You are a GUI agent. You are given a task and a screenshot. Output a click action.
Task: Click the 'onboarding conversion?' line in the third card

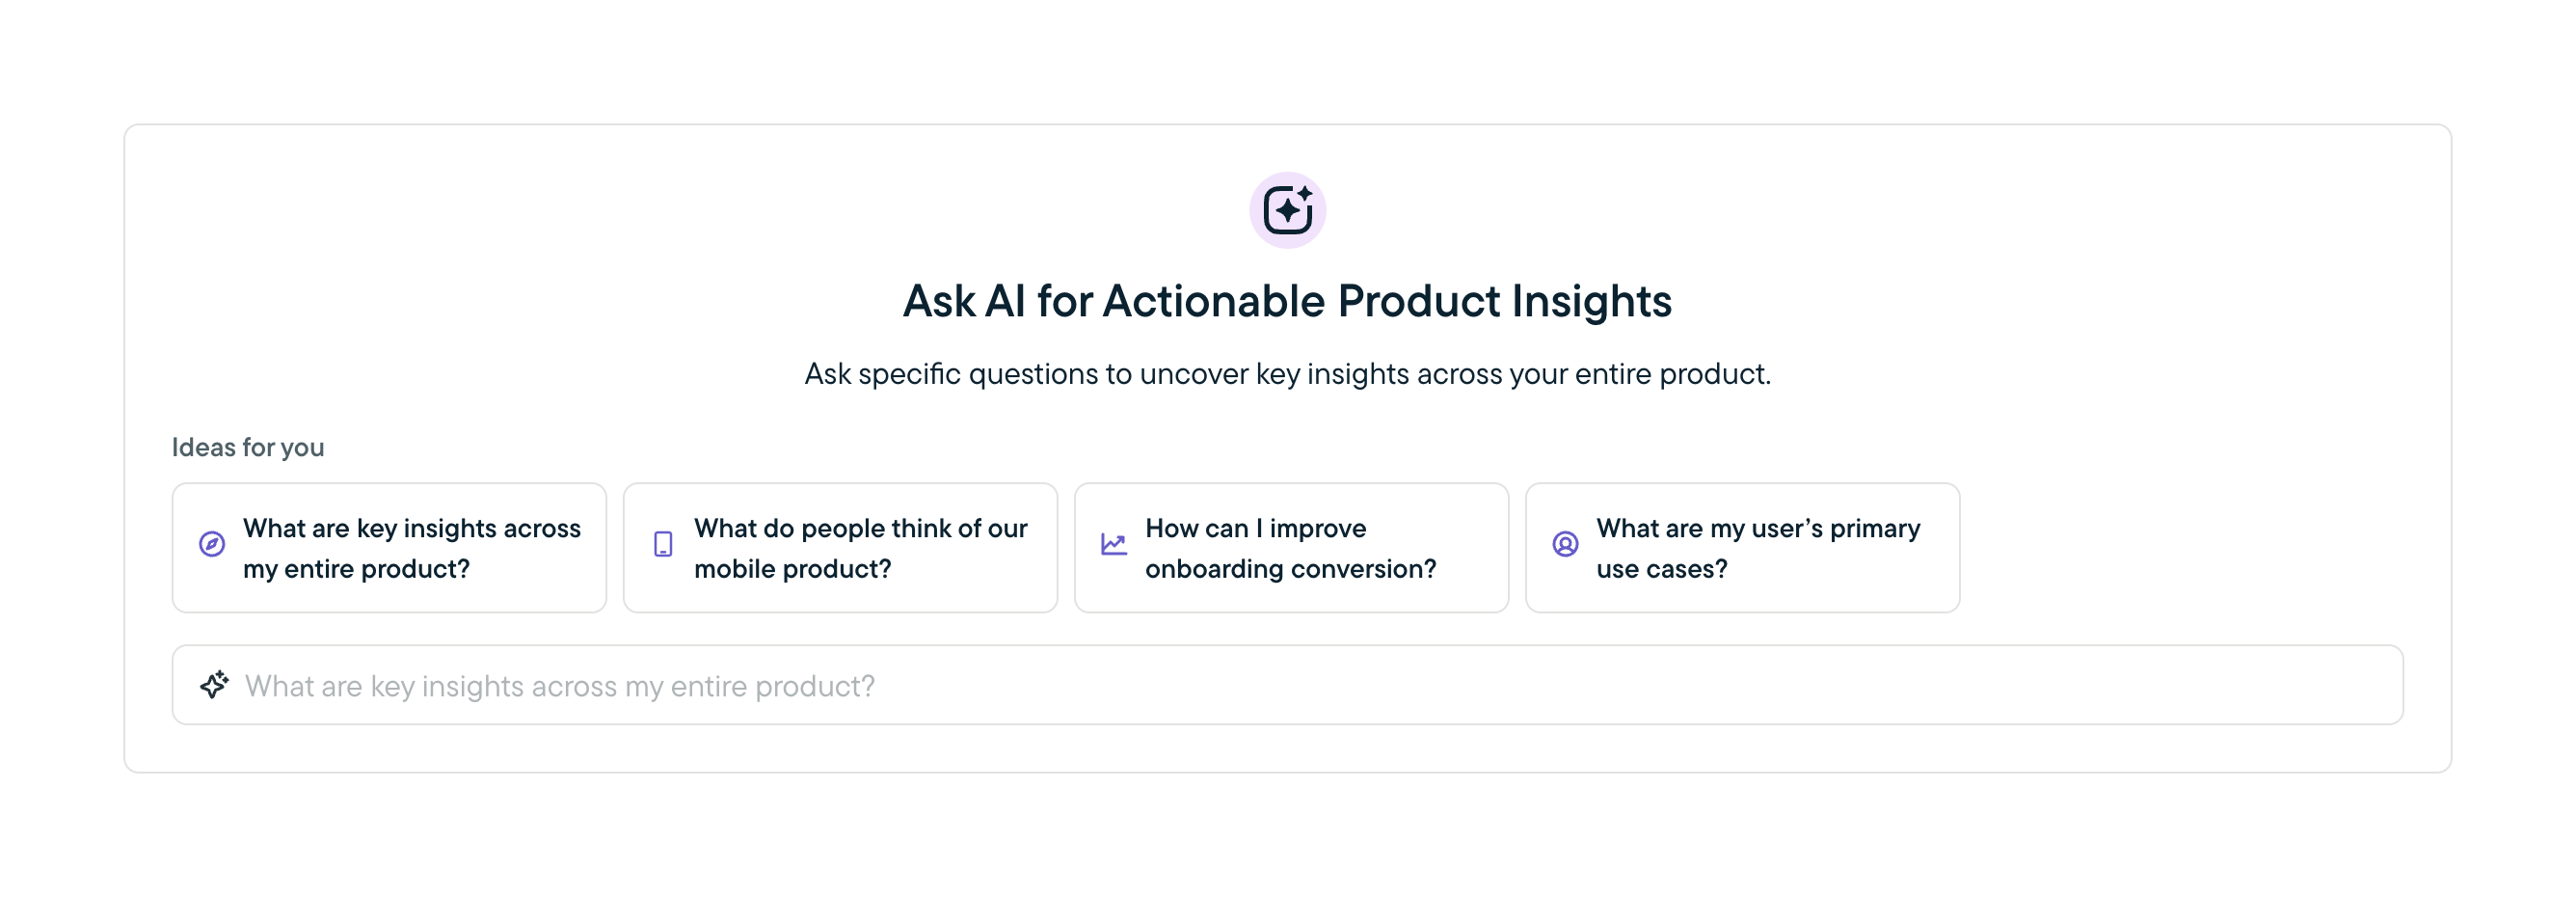(1290, 569)
